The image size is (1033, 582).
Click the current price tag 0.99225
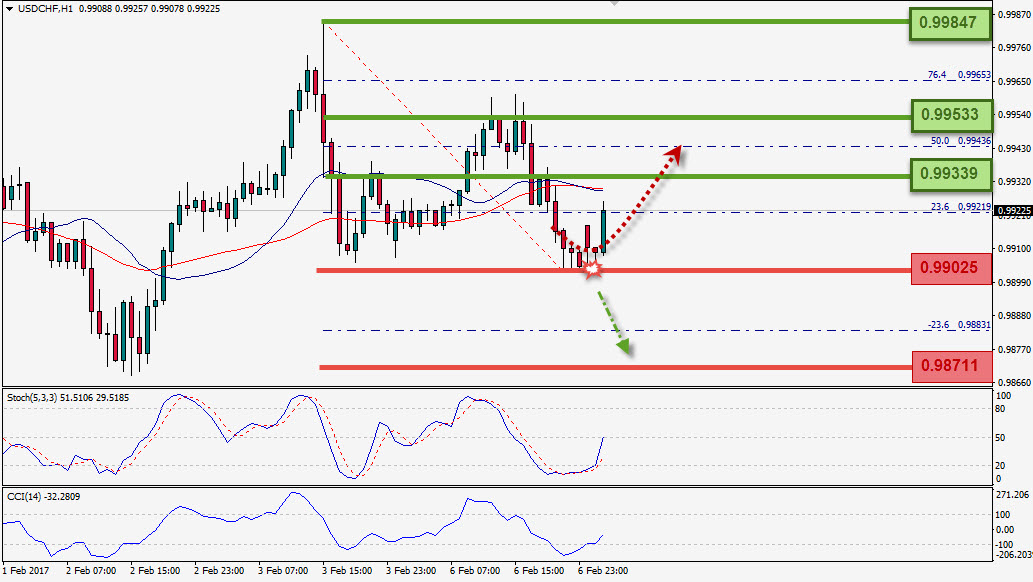click(x=1014, y=211)
